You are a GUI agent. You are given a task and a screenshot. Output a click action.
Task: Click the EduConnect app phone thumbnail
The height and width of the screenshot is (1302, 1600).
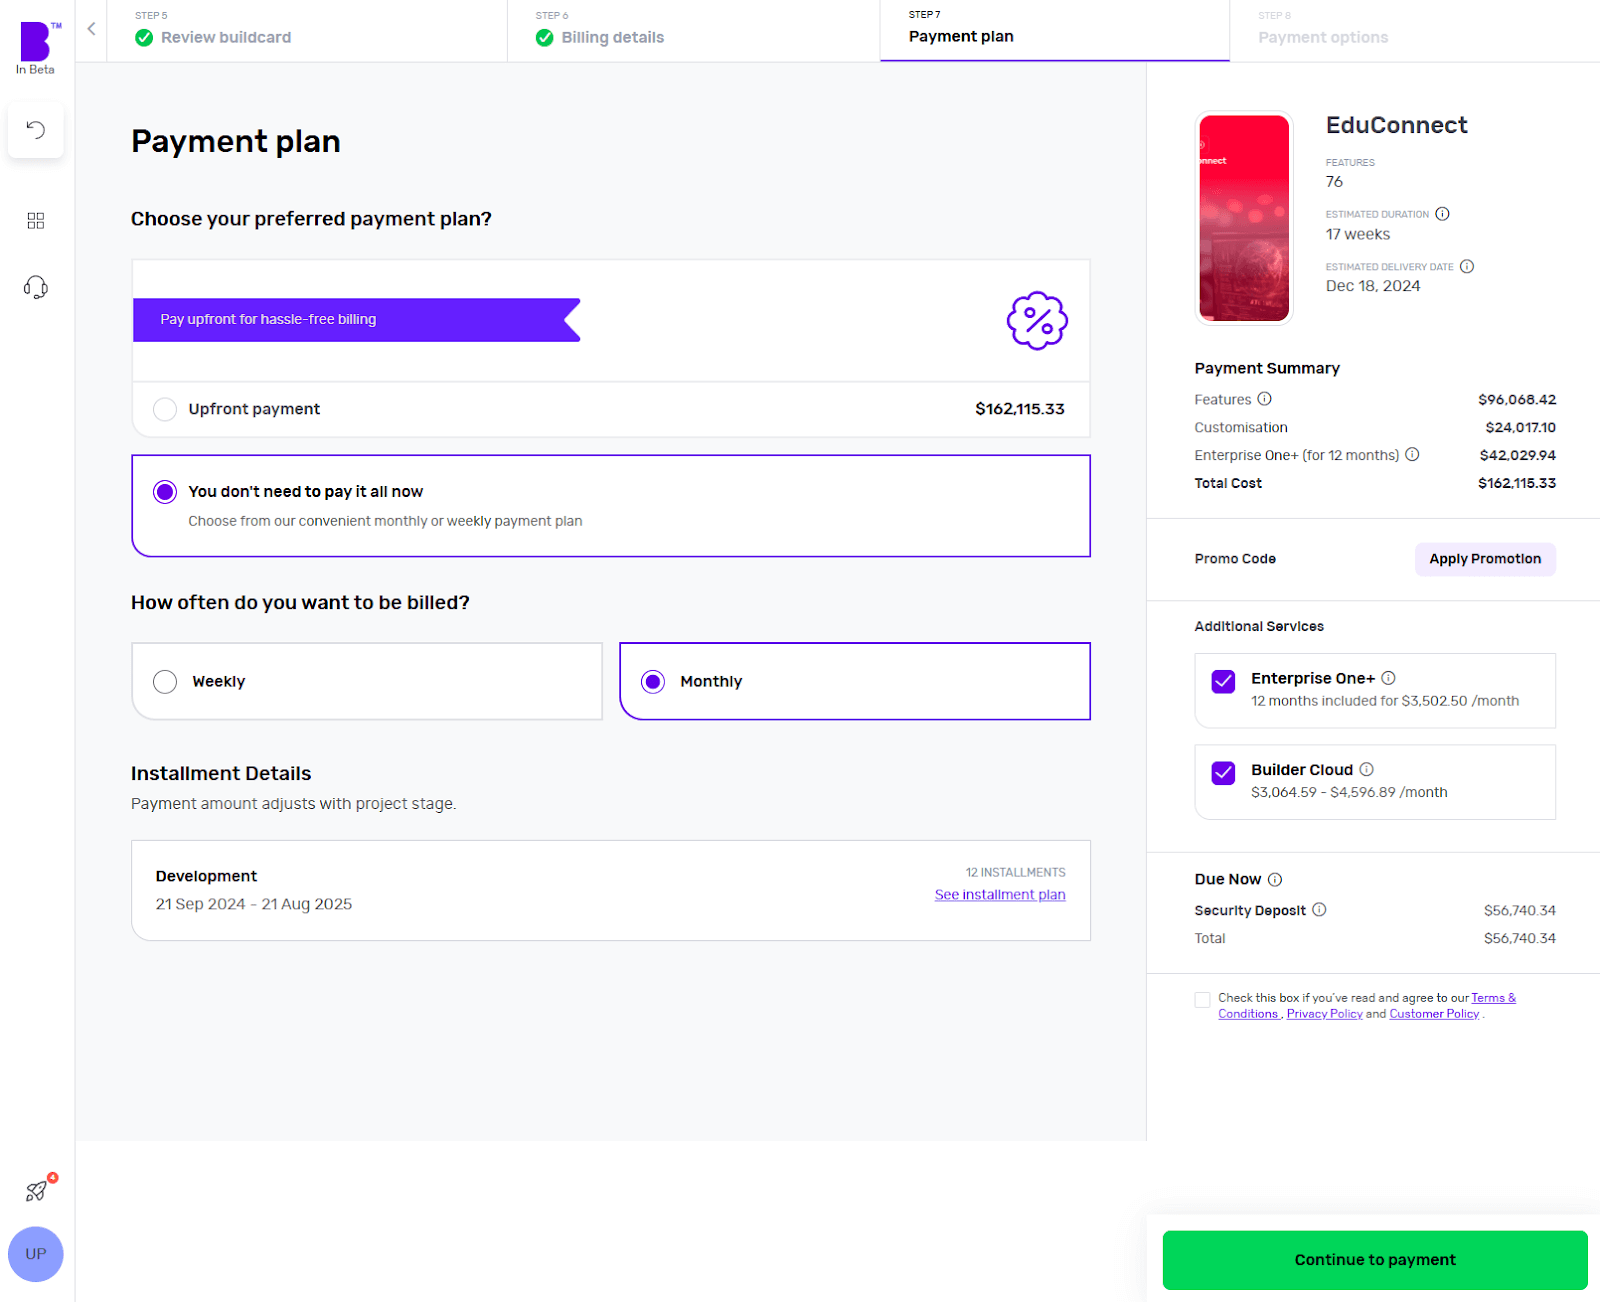point(1244,218)
